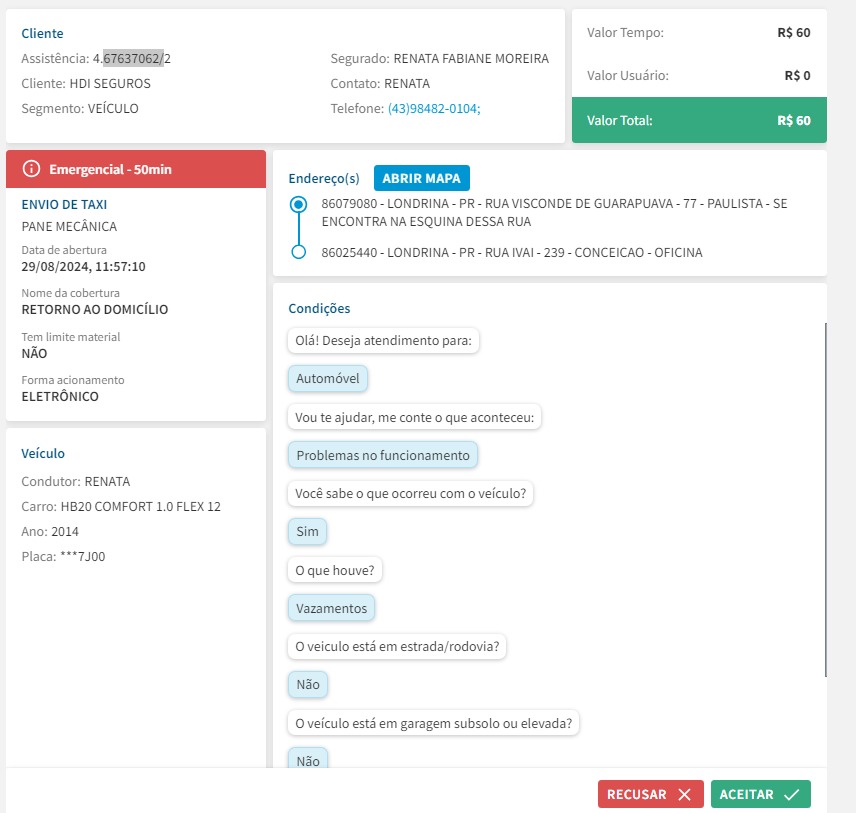Click the checkmark icon on Aceitar
The width and height of the screenshot is (856, 813).
pos(792,795)
